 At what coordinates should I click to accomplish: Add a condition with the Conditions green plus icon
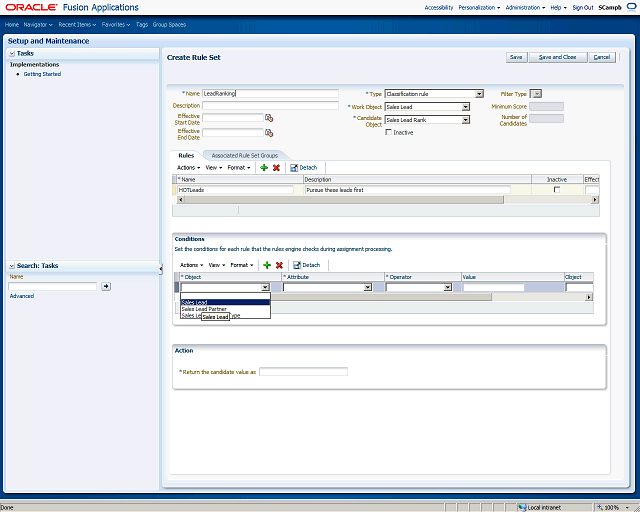267,265
